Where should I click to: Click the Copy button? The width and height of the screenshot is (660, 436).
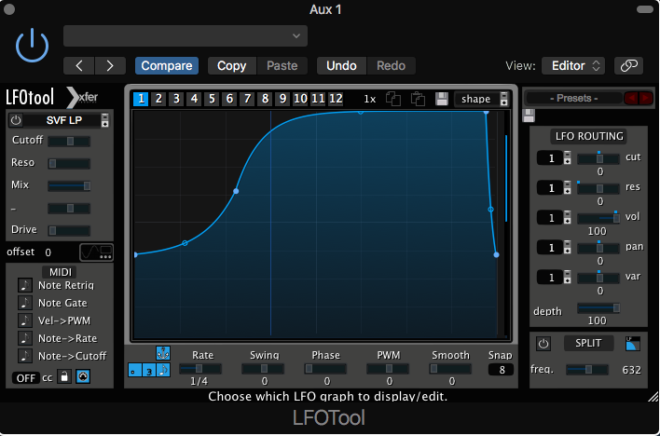pos(232,66)
